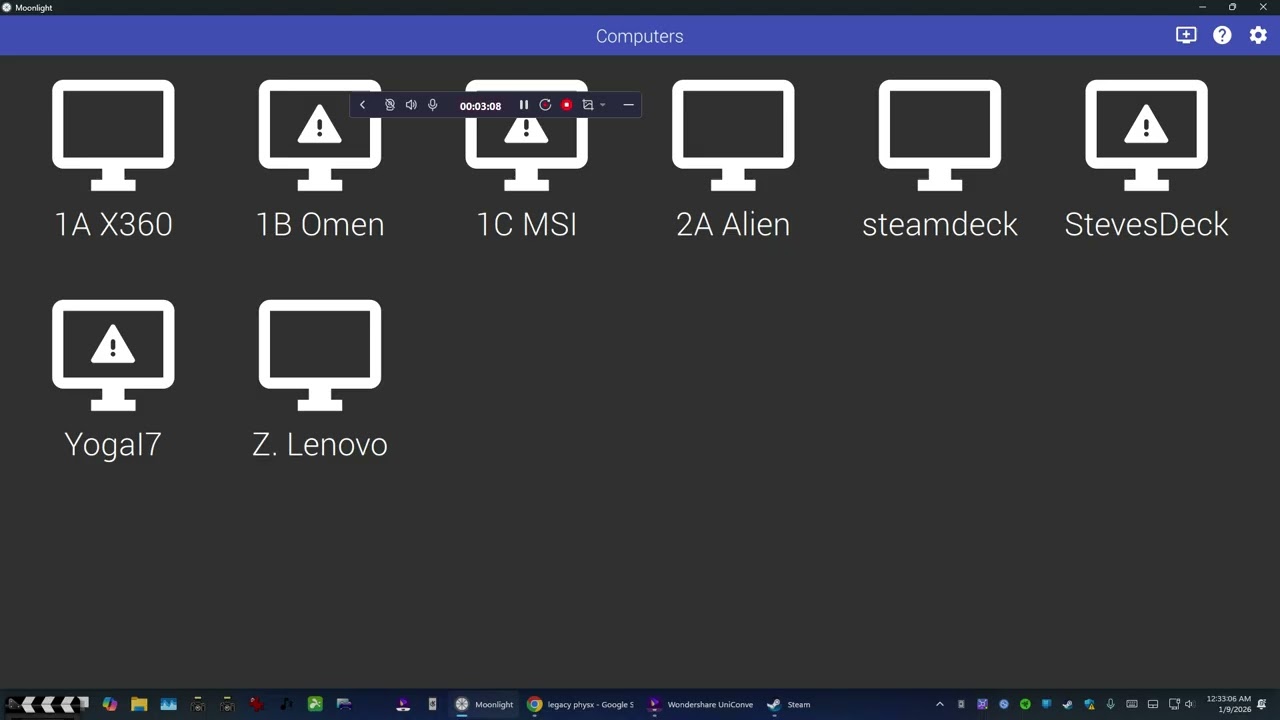Viewport: 1280px width, 720px height.
Task: Switch to Steam in the taskbar
Action: coord(789,704)
